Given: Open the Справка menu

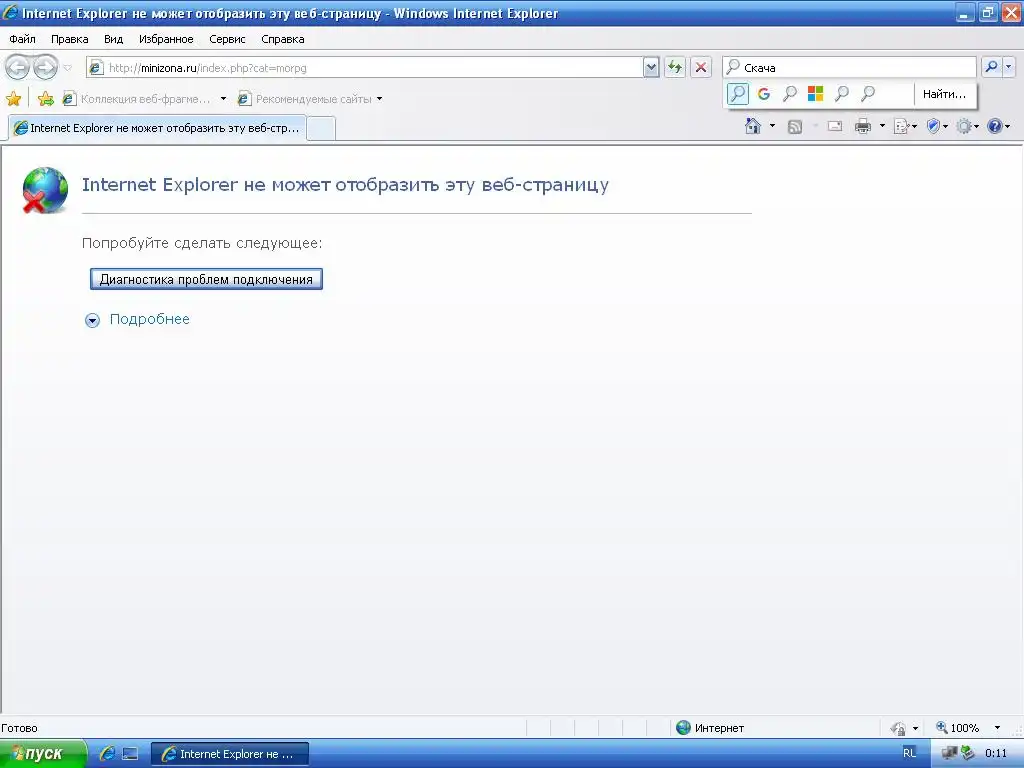Looking at the screenshot, I should [x=283, y=39].
